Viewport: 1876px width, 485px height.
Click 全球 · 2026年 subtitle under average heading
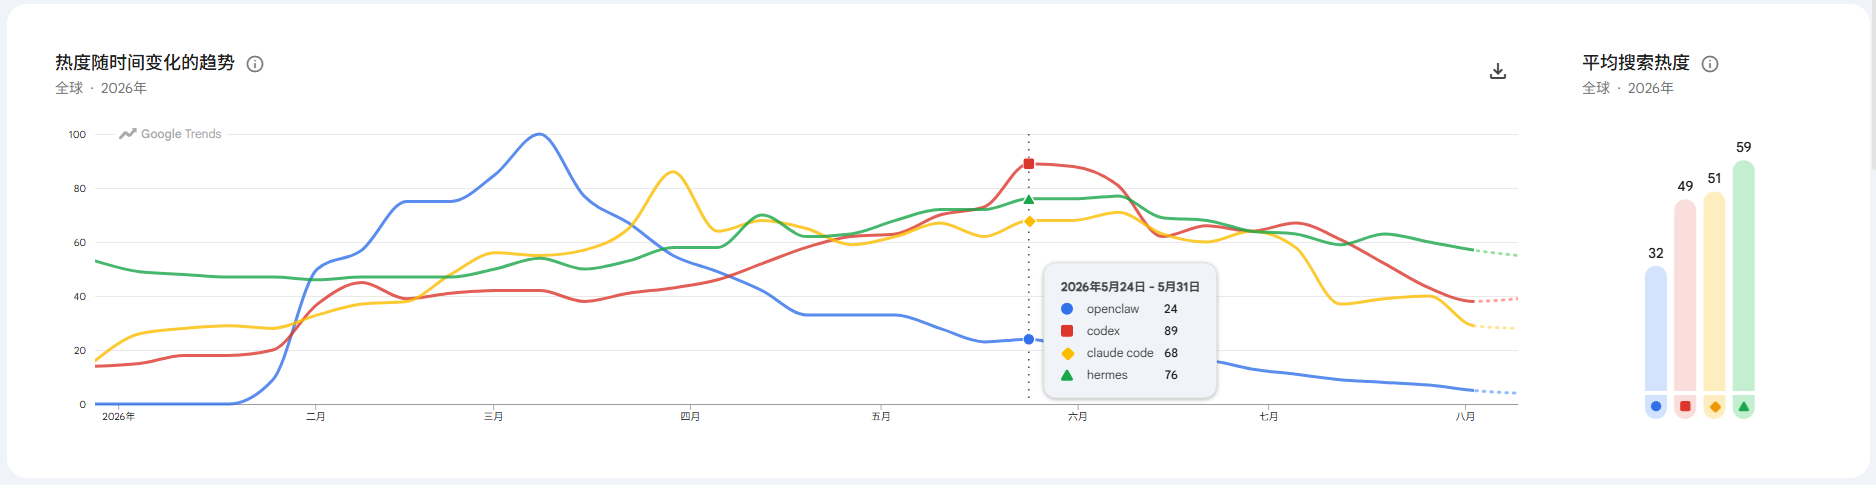[1628, 88]
